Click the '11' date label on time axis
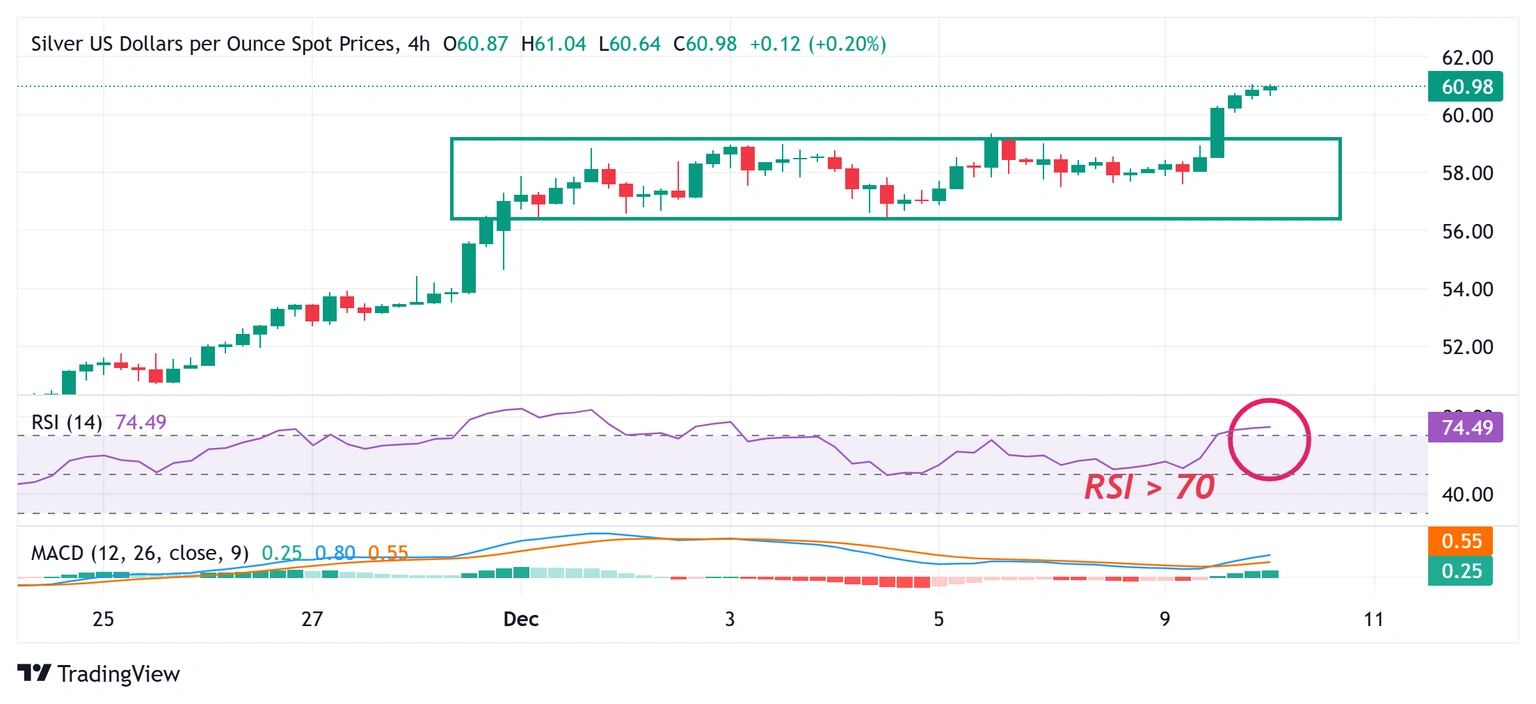 pyautogui.click(x=1374, y=619)
